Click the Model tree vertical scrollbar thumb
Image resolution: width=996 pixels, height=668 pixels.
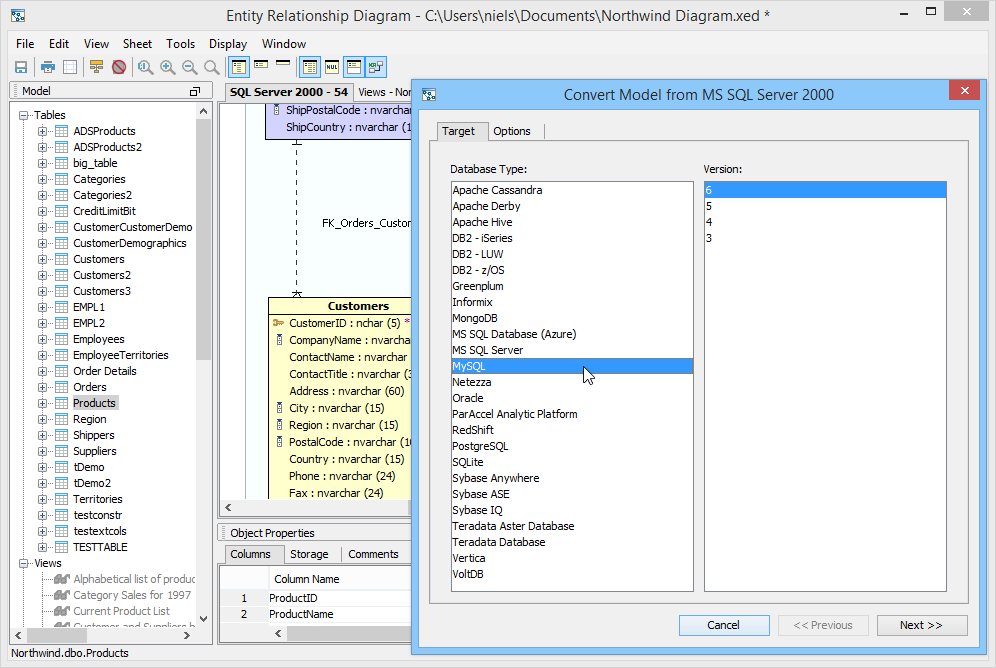click(x=203, y=240)
